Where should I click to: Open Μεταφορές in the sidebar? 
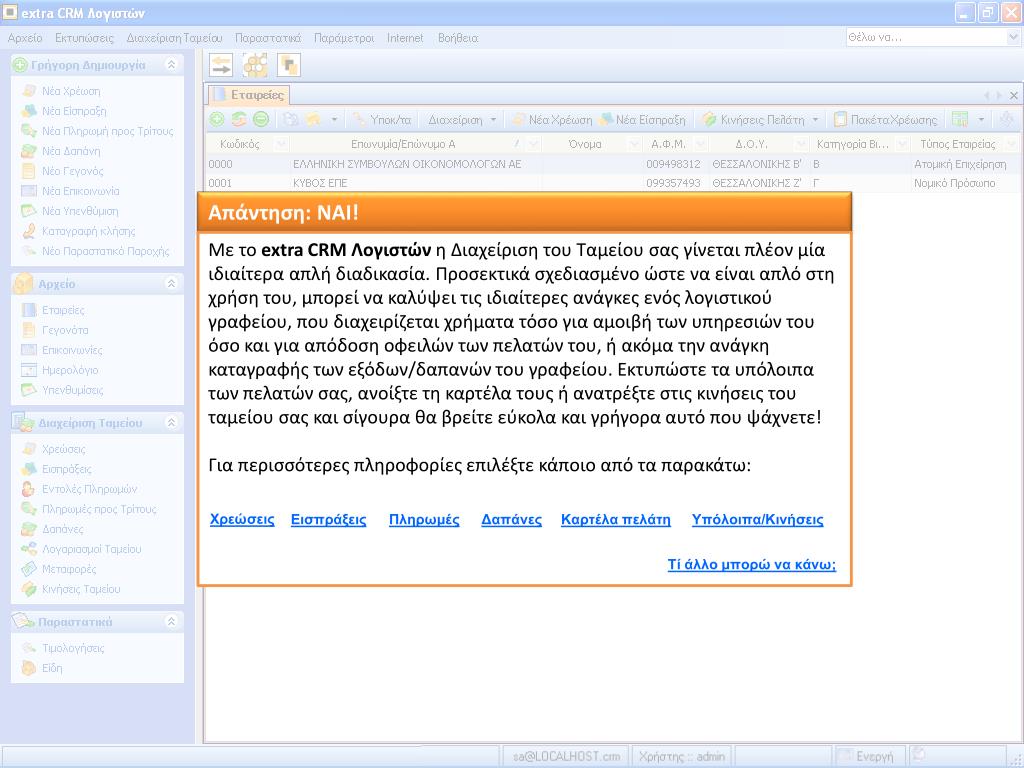[x=69, y=569]
